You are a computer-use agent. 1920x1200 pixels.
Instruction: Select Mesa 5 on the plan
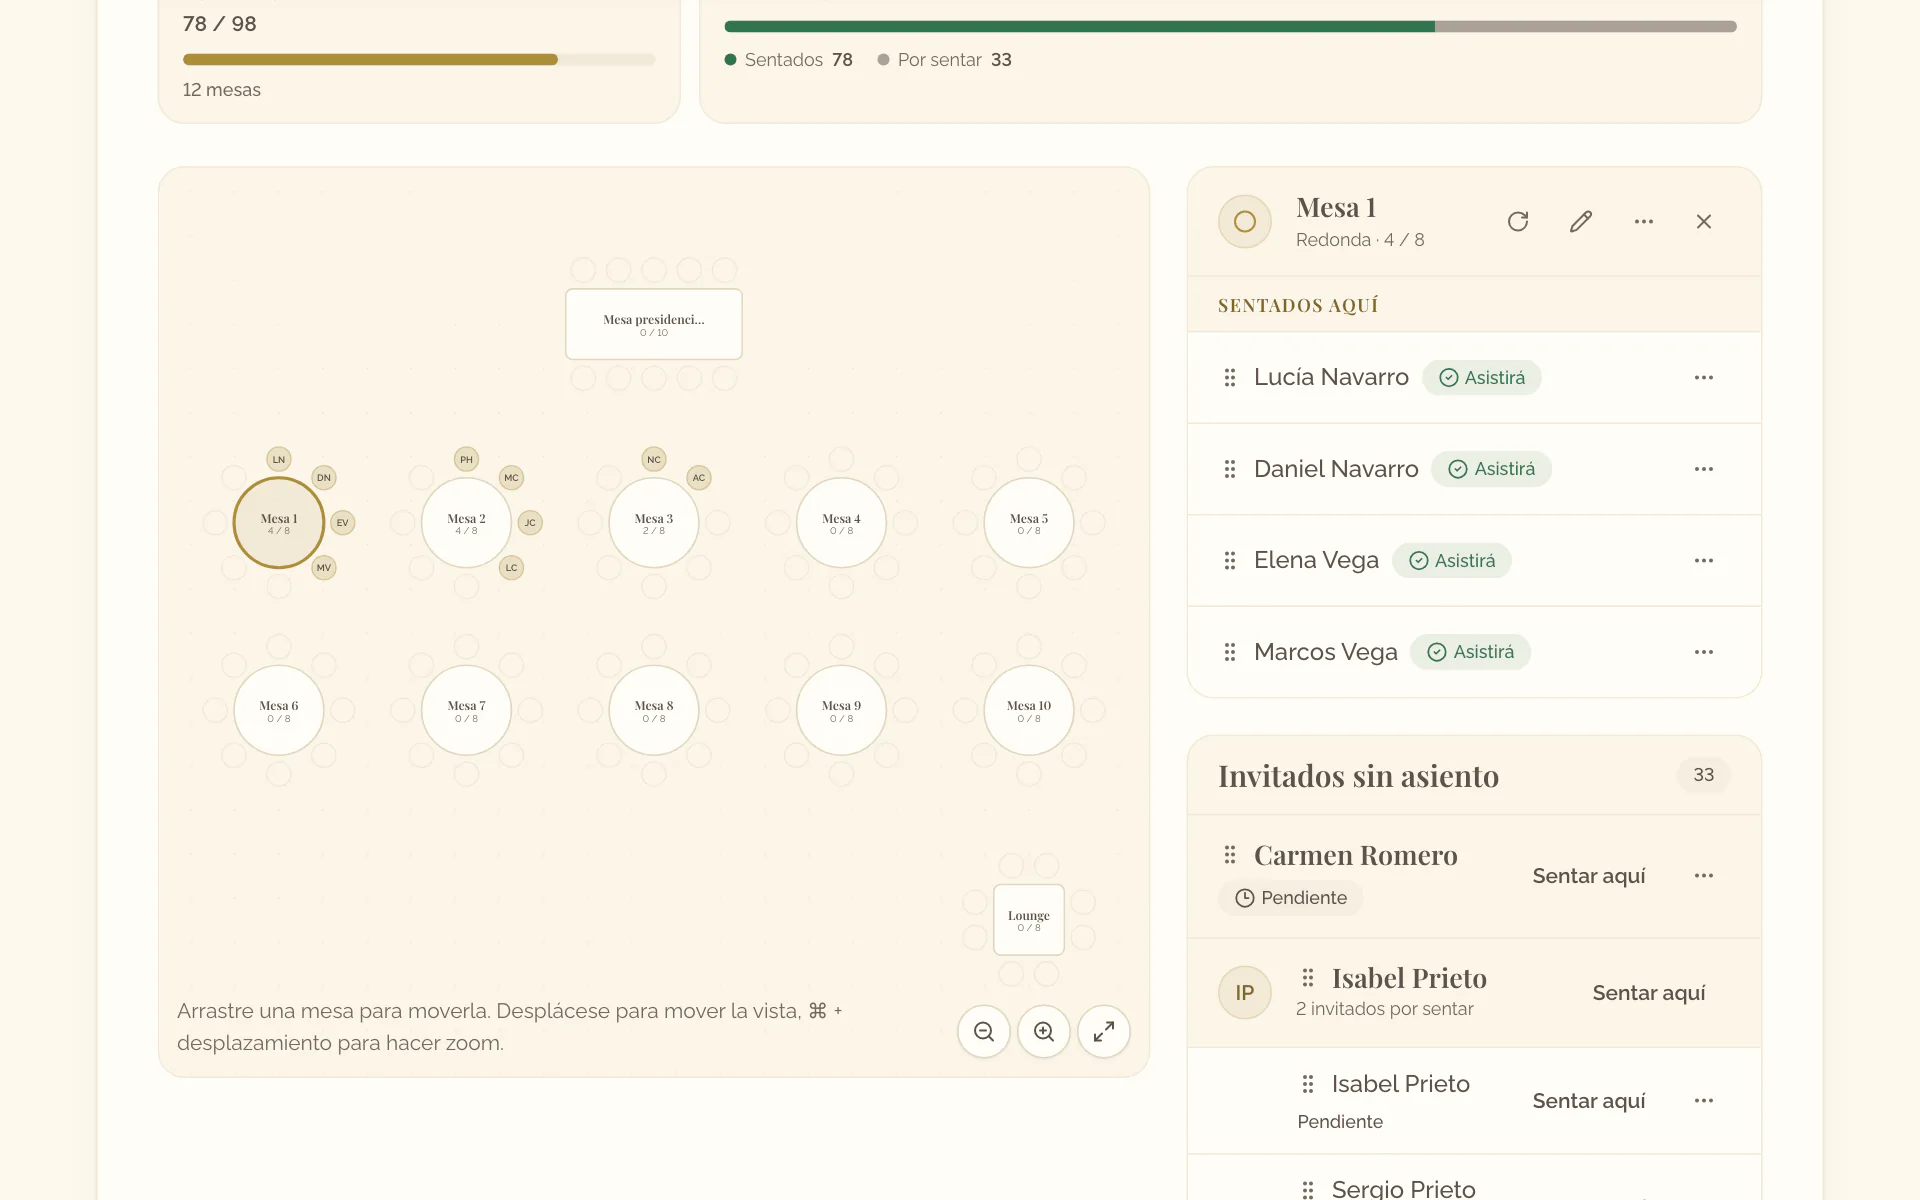click(1029, 522)
